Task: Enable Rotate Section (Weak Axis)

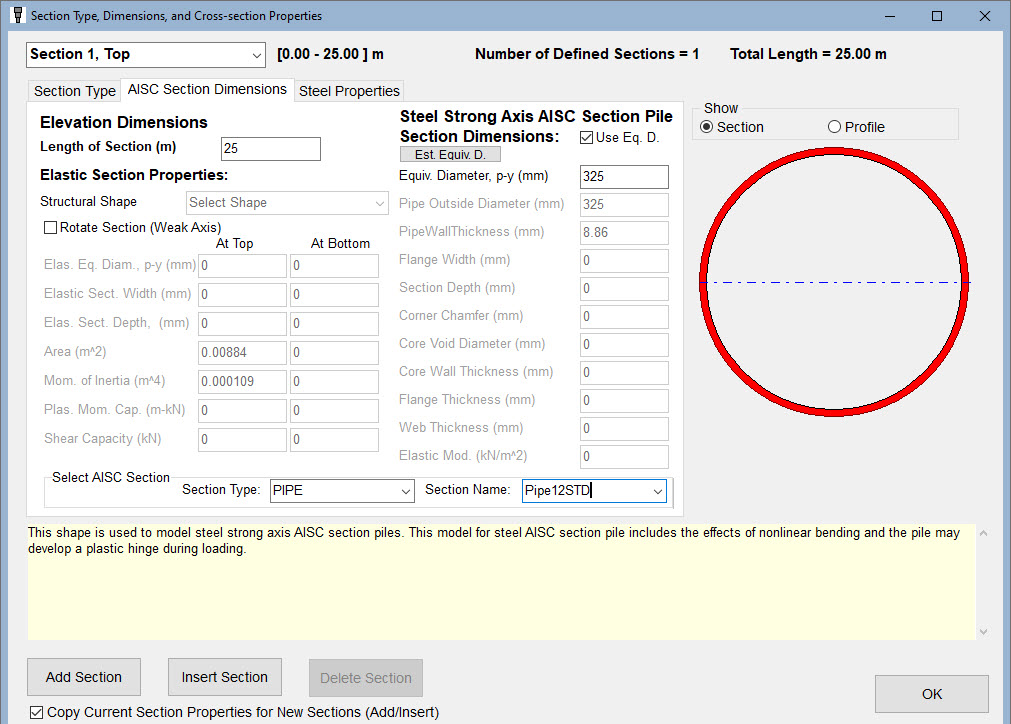Action: tap(50, 228)
